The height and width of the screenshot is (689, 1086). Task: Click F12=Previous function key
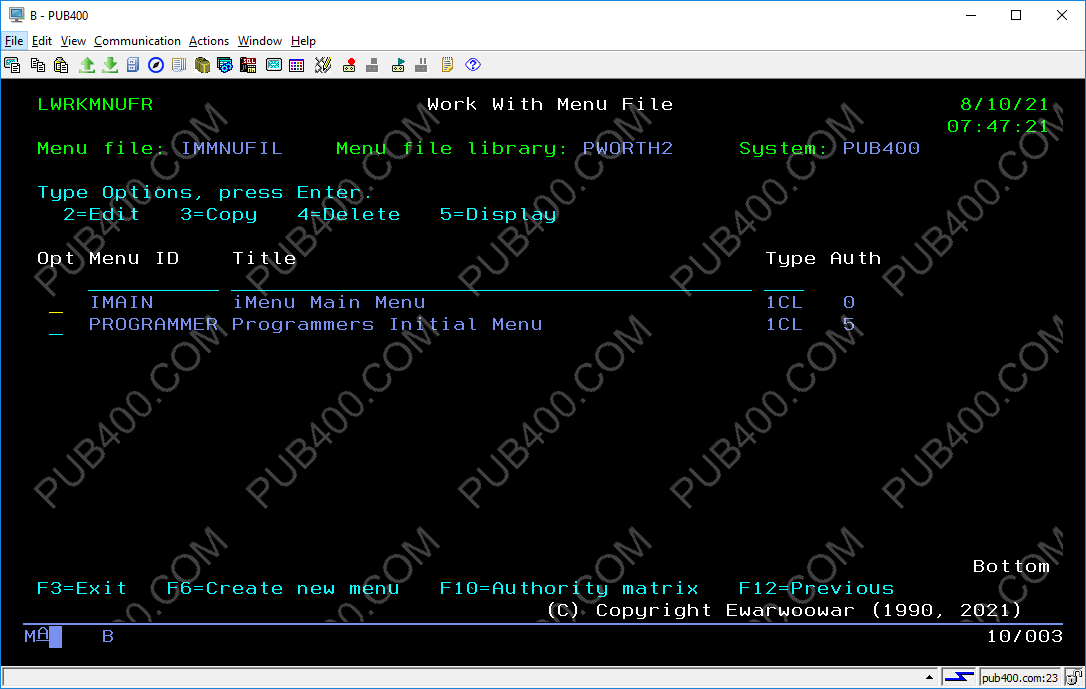click(816, 589)
